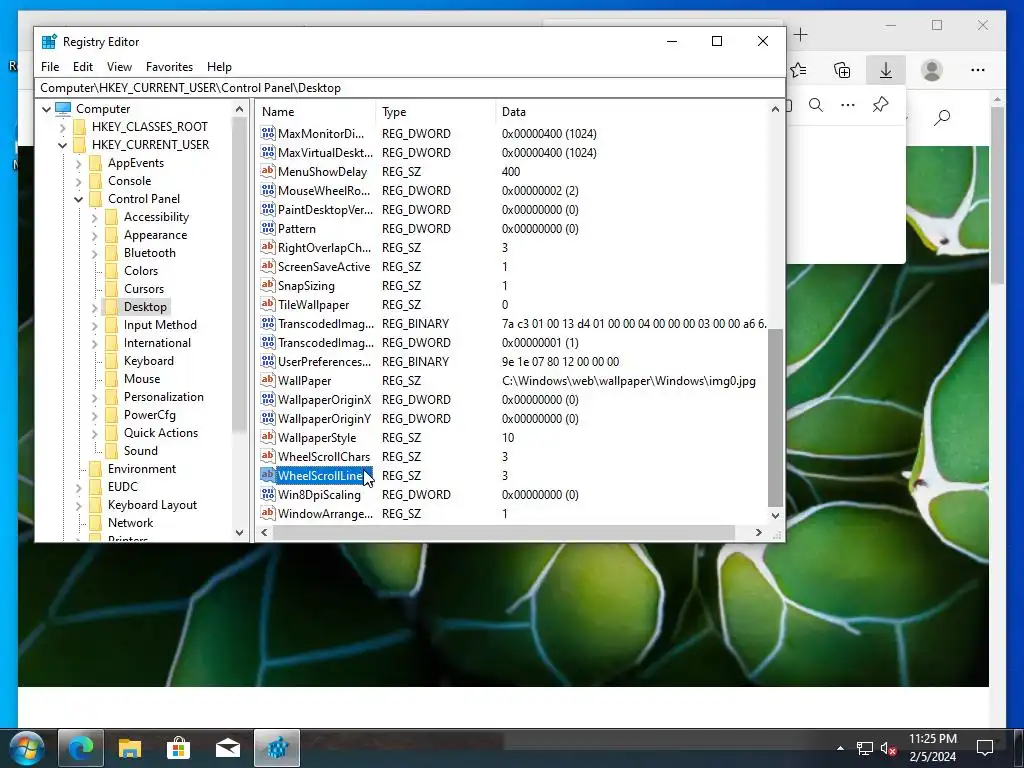The height and width of the screenshot is (768, 1024).
Task: Select the ScreenSaveActive value
Action: pos(324,266)
